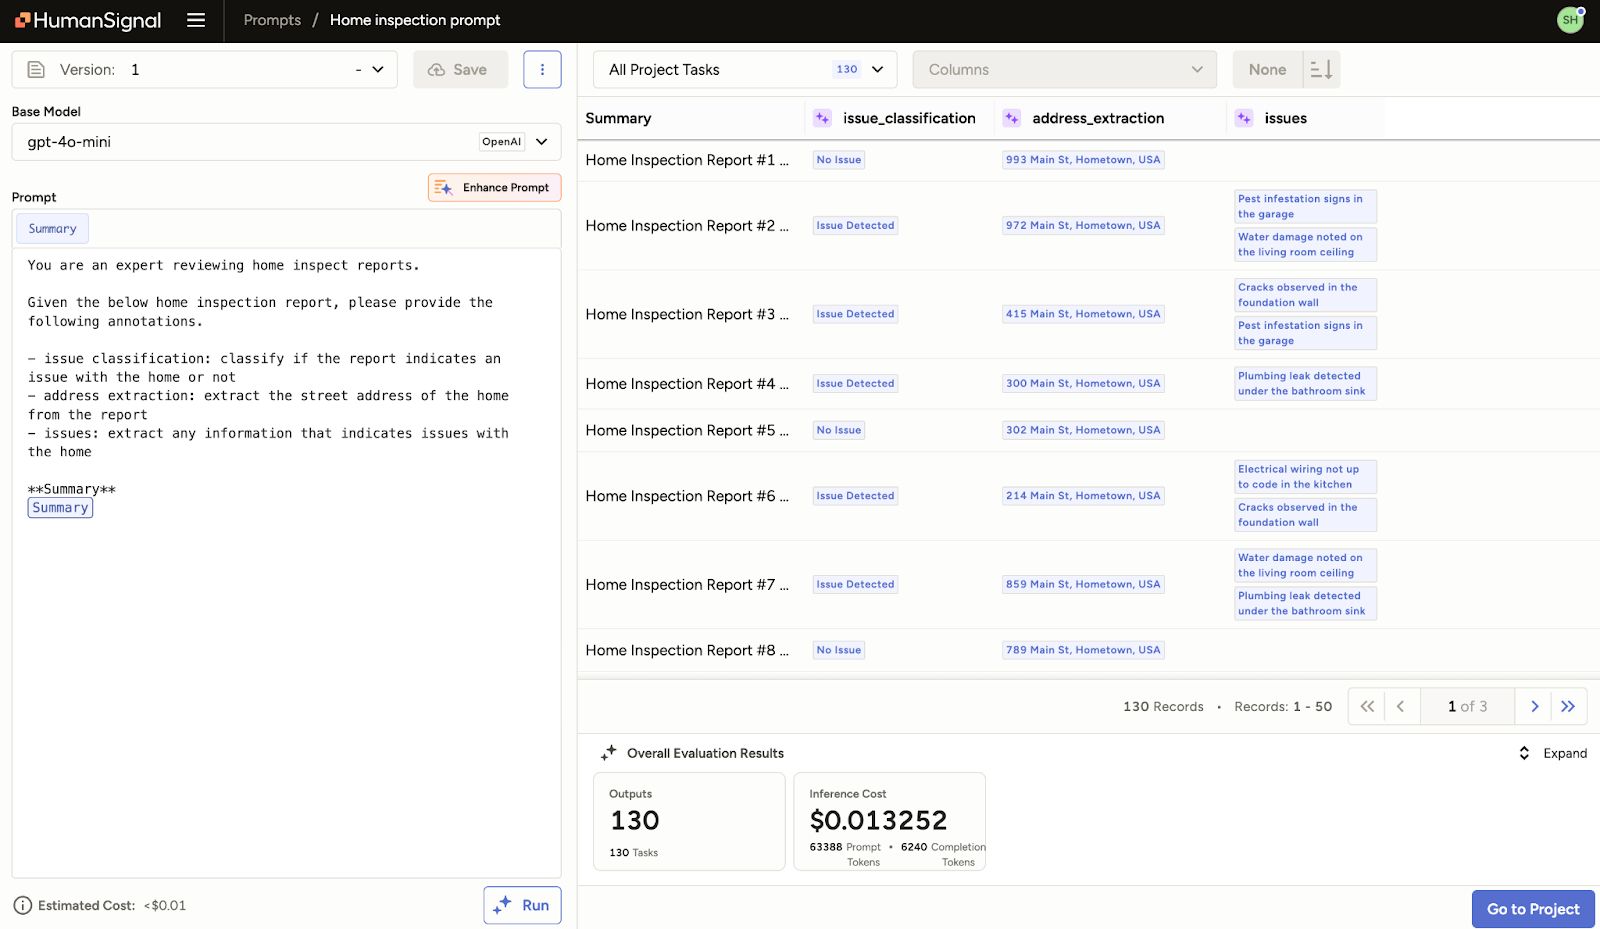
Task: Open the All Project Tasks dropdown
Action: pos(745,70)
